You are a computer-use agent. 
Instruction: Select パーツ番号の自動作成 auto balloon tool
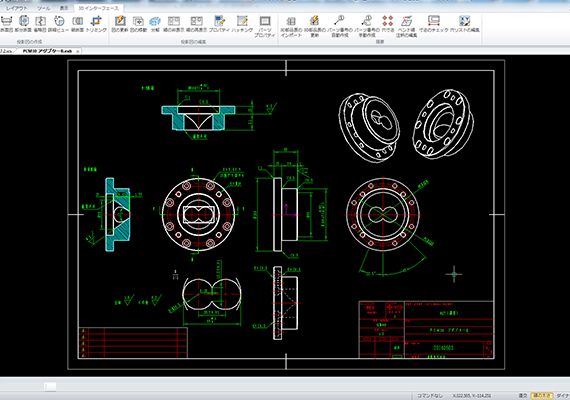[340, 27]
